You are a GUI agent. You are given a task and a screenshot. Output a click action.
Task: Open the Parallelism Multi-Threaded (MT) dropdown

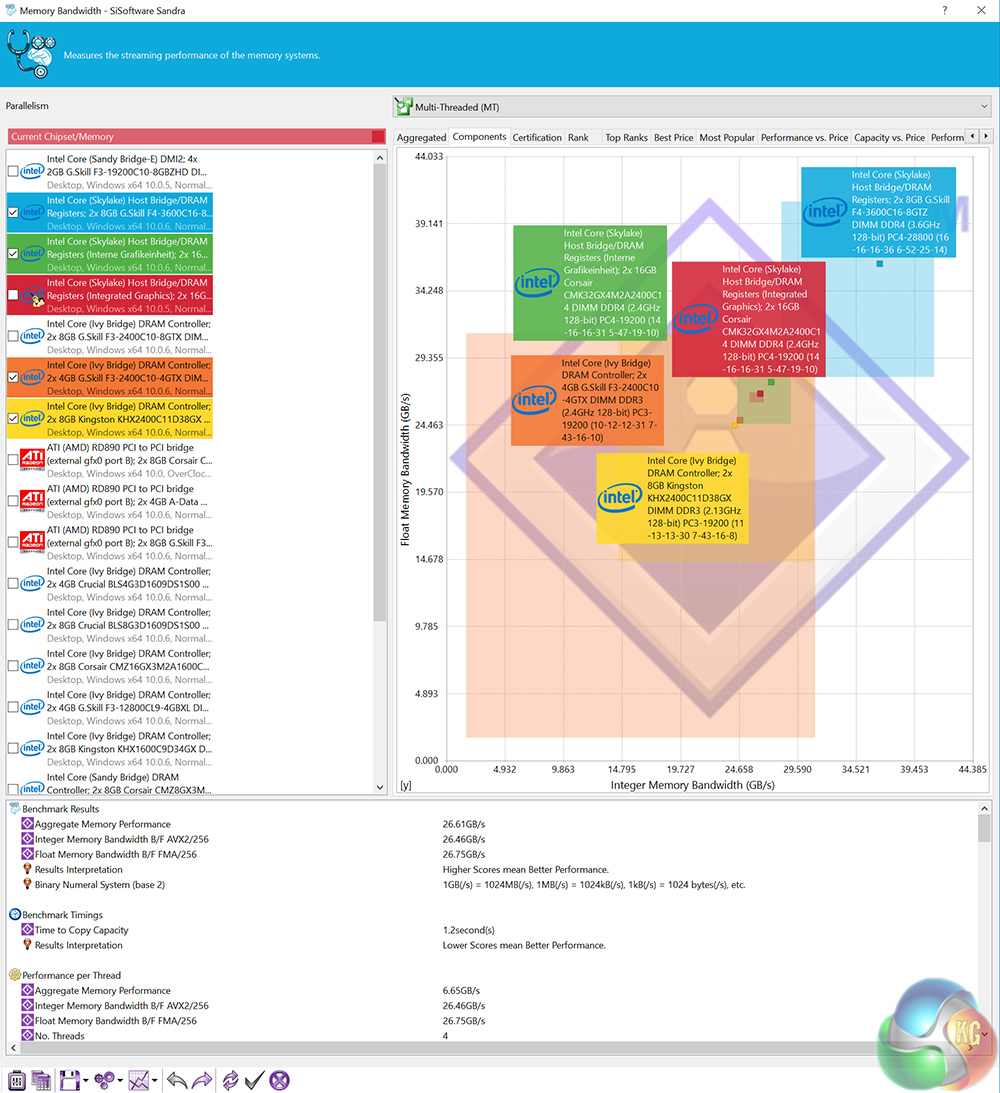[692, 107]
